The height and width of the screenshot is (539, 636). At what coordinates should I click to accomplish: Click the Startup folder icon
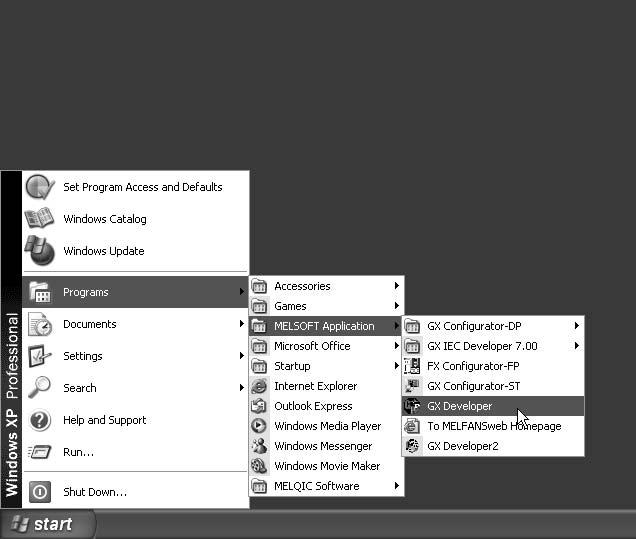pos(259,366)
